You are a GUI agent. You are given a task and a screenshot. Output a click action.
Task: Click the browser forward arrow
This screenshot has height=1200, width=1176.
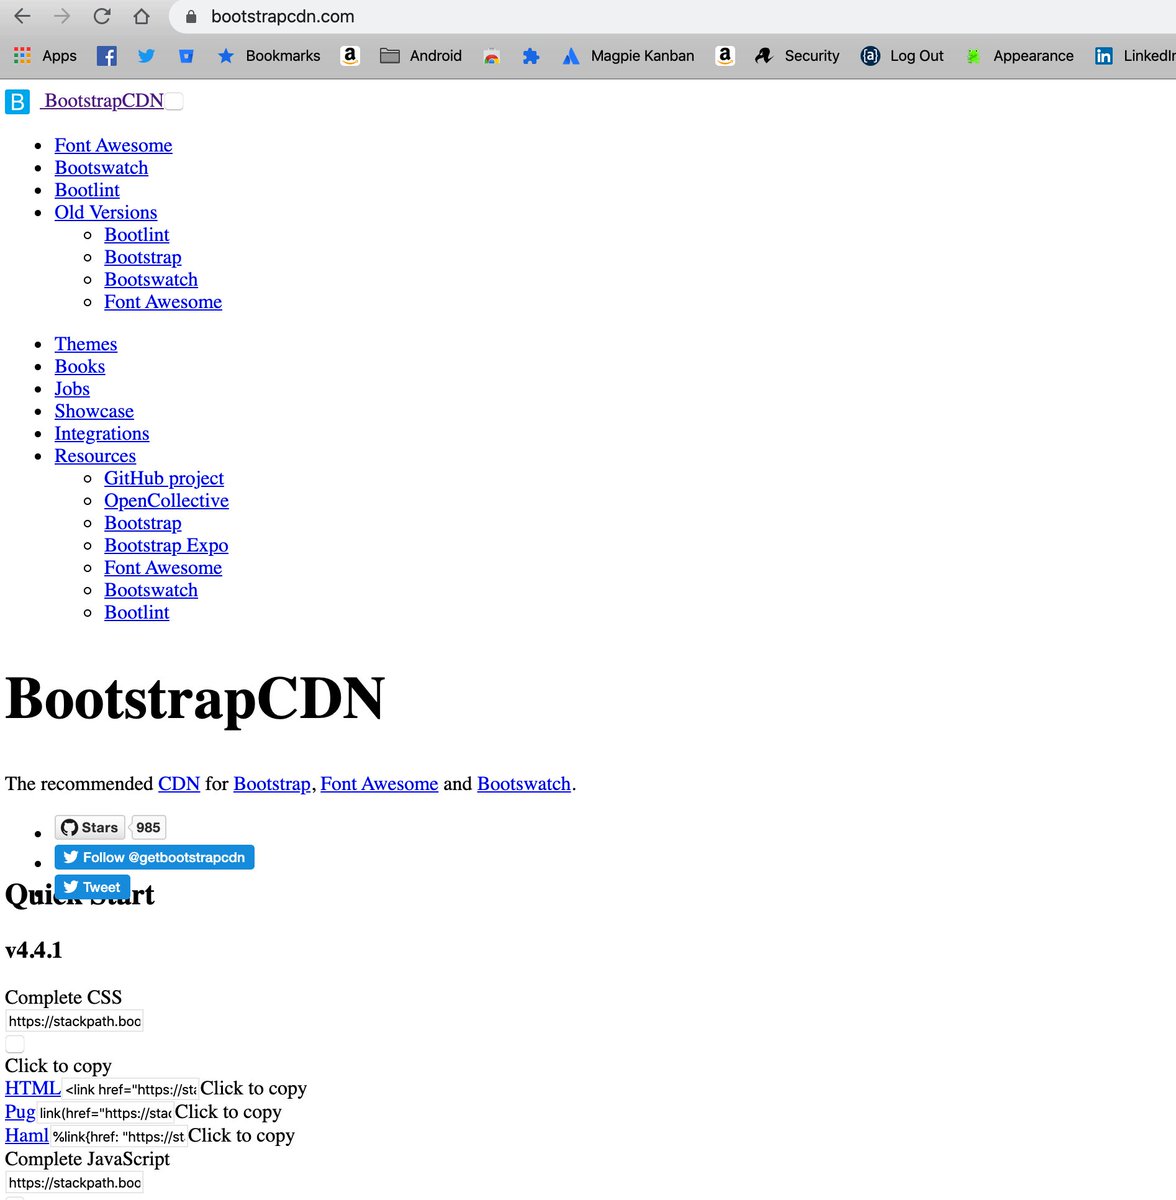(x=62, y=16)
